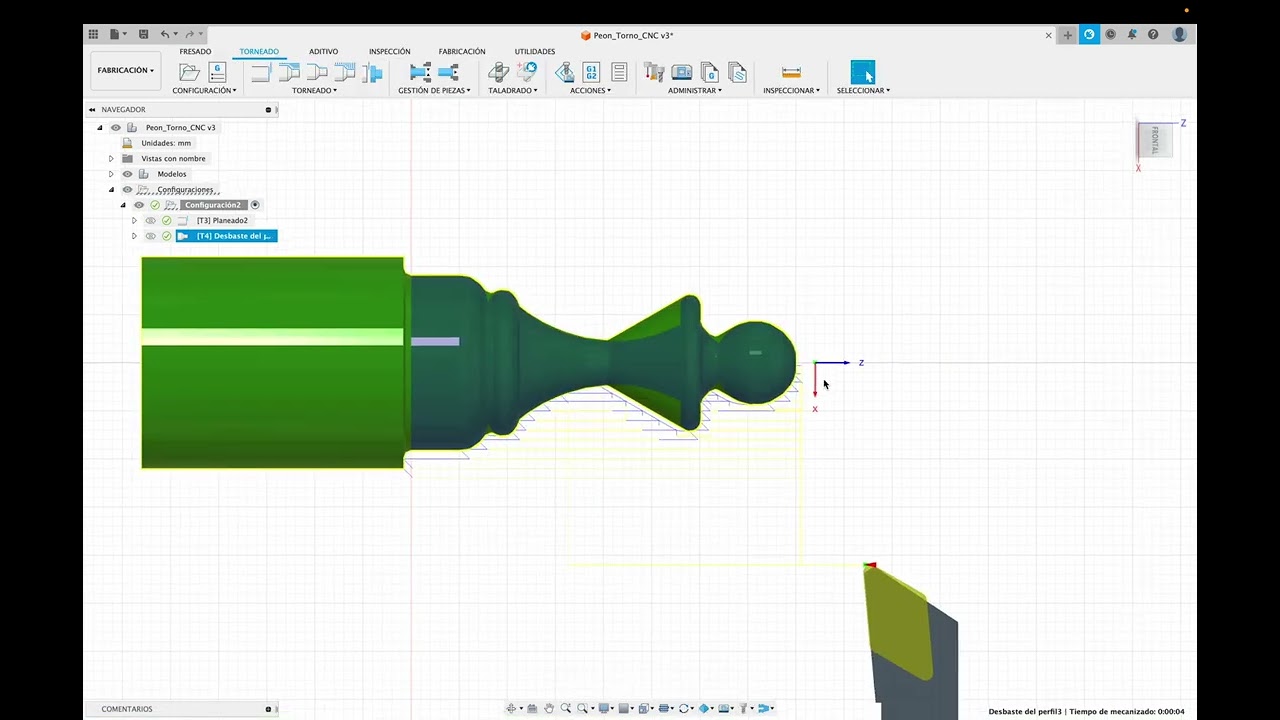Show the [T4] Desbaste toolpath
The width and height of the screenshot is (1280, 720).
(151, 236)
